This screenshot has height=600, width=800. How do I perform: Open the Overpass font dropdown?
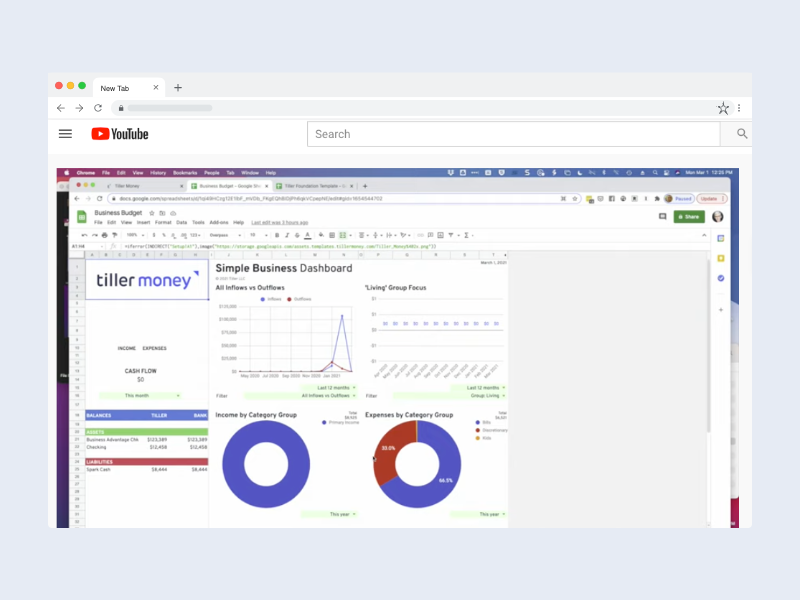225,235
